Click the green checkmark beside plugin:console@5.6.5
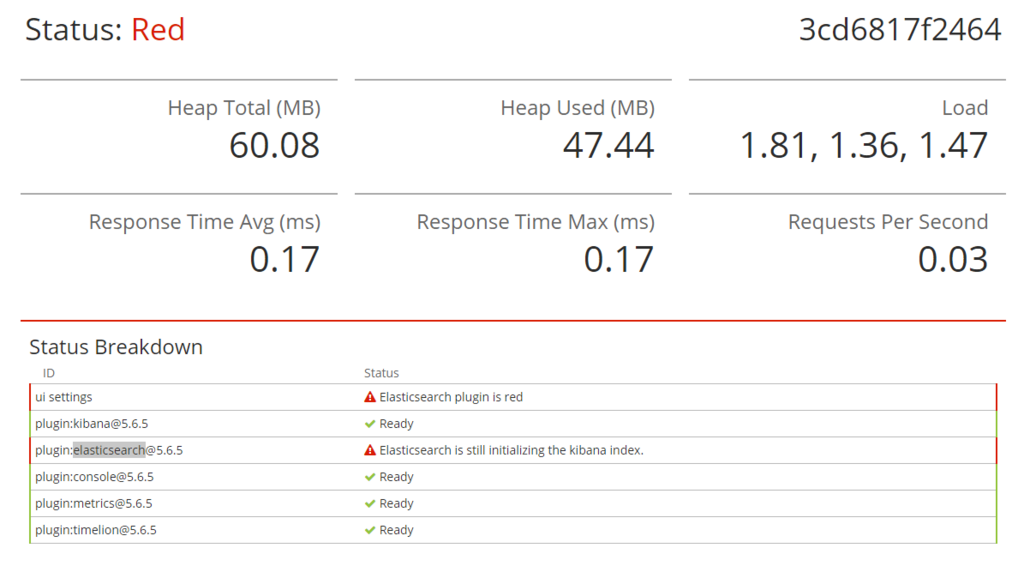Image resolution: width=1024 pixels, height=566 pixels. [370, 477]
